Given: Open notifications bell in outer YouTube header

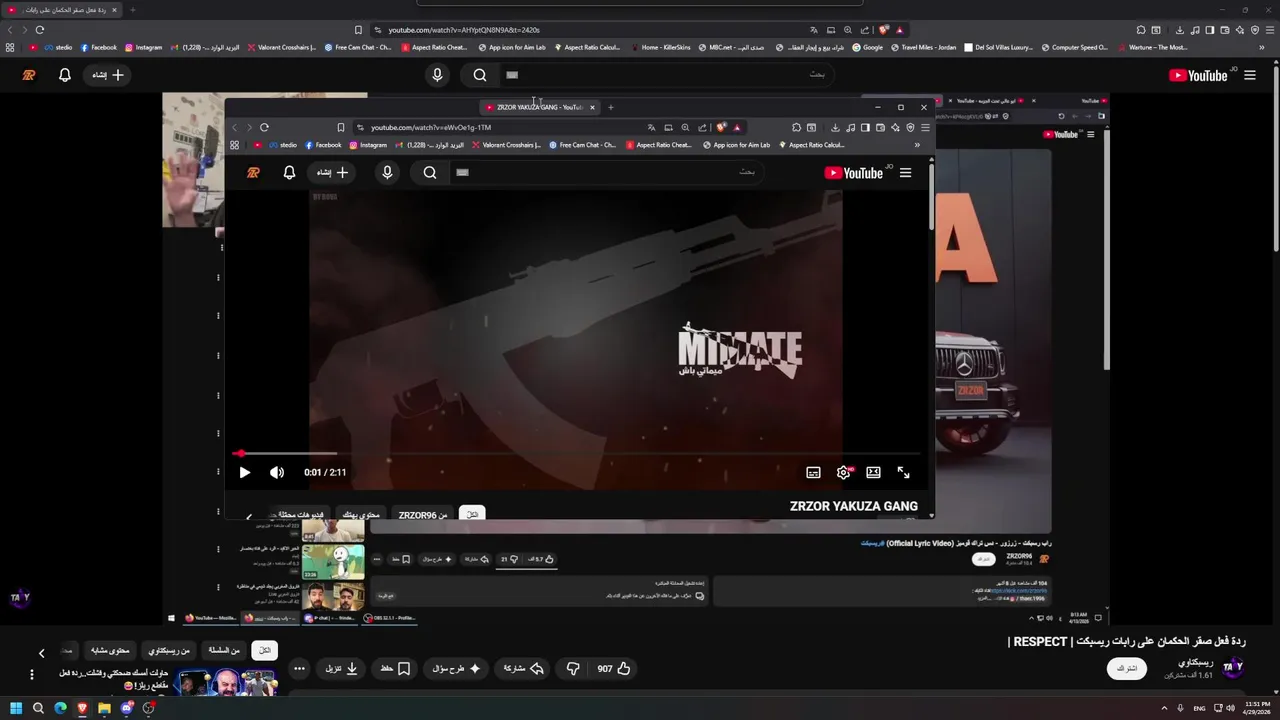Looking at the screenshot, I should pos(65,75).
